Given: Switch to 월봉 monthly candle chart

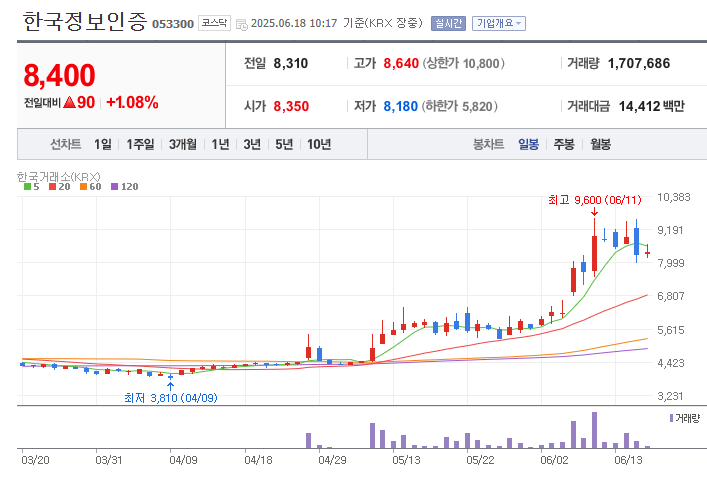Looking at the screenshot, I should pyautogui.click(x=600, y=144).
